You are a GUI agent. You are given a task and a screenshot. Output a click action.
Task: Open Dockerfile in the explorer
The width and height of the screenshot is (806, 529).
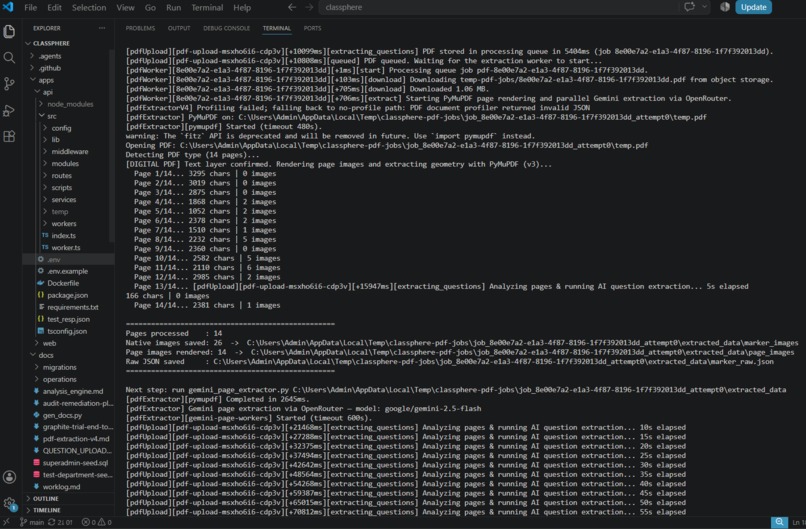[63, 283]
